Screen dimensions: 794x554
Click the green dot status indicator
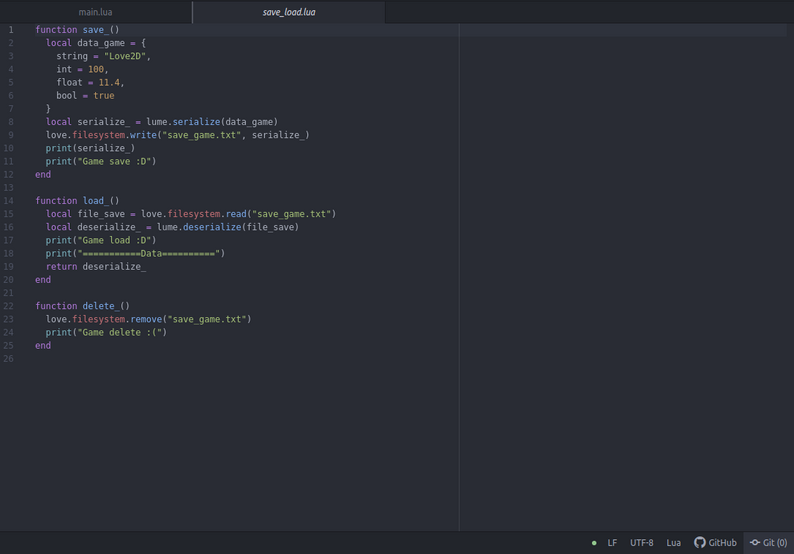point(594,543)
